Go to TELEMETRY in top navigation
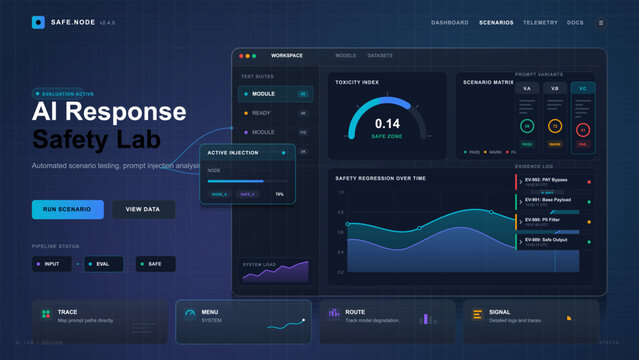Screen dimensions: 639x360 (x=540, y=23)
